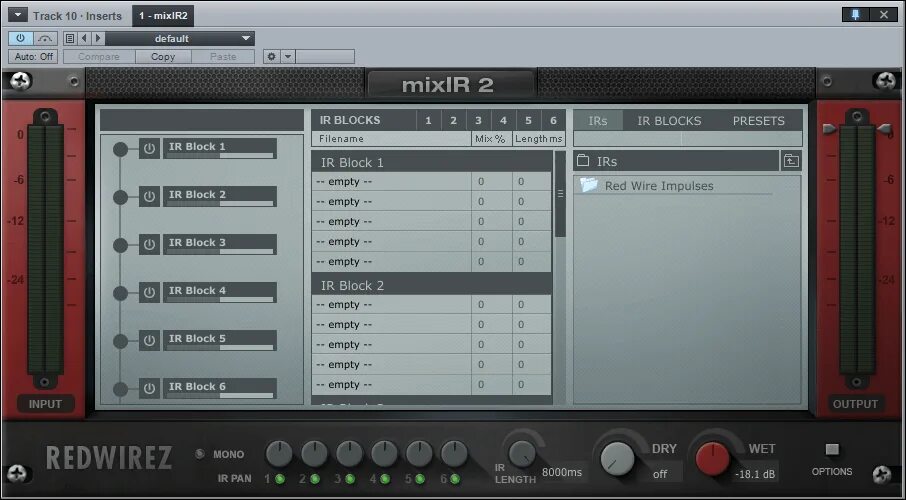Toggle power for IR Block 2
The height and width of the screenshot is (500, 906).
pos(149,197)
